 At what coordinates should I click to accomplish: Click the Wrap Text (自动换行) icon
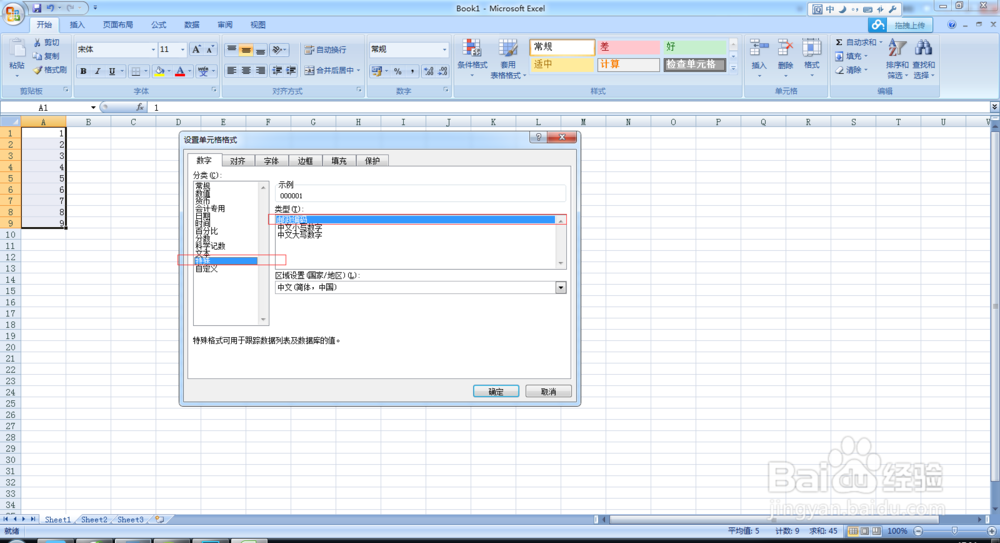coord(309,50)
